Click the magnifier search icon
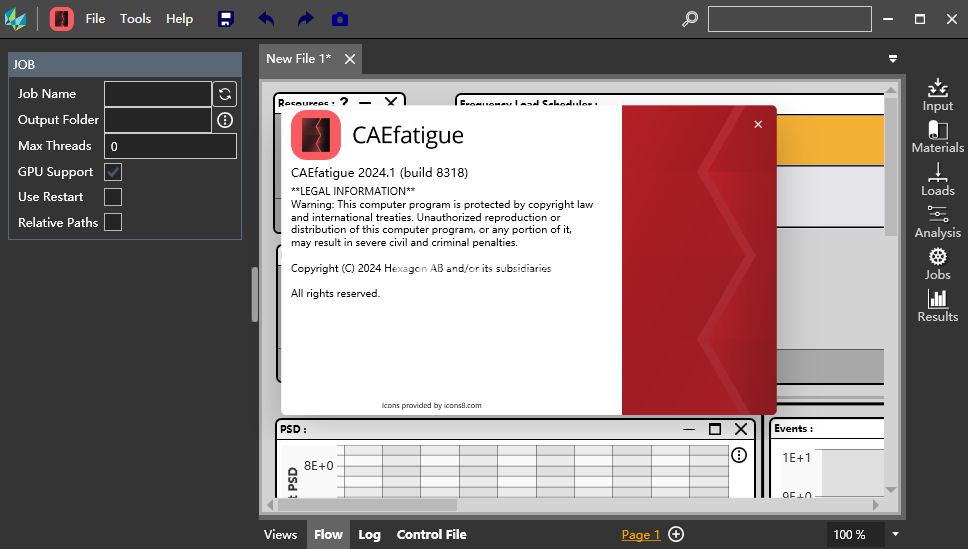The width and height of the screenshot is (968, 549). [690, 19]
